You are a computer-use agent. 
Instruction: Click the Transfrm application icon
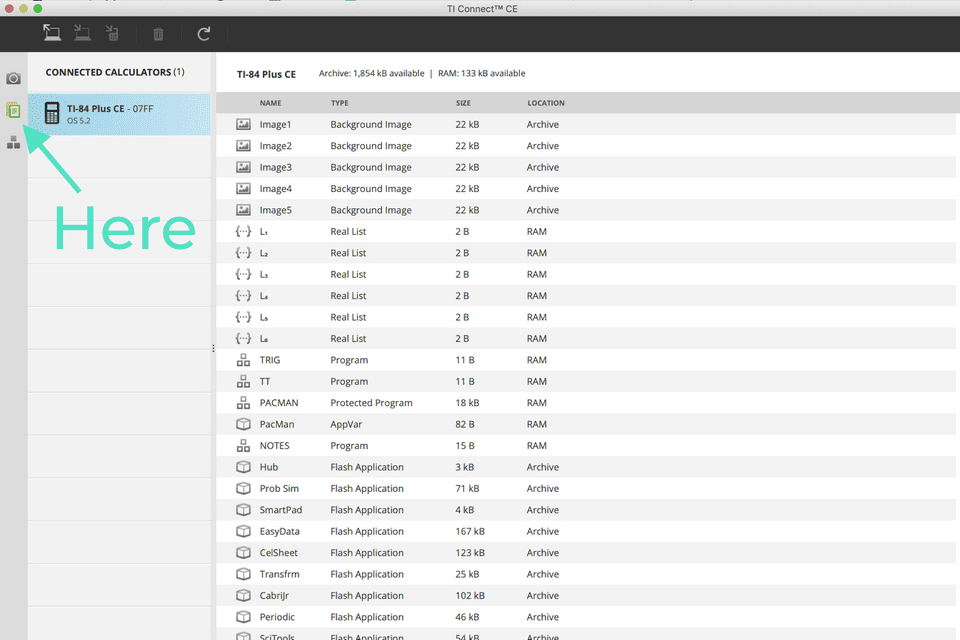coord(243,574)
